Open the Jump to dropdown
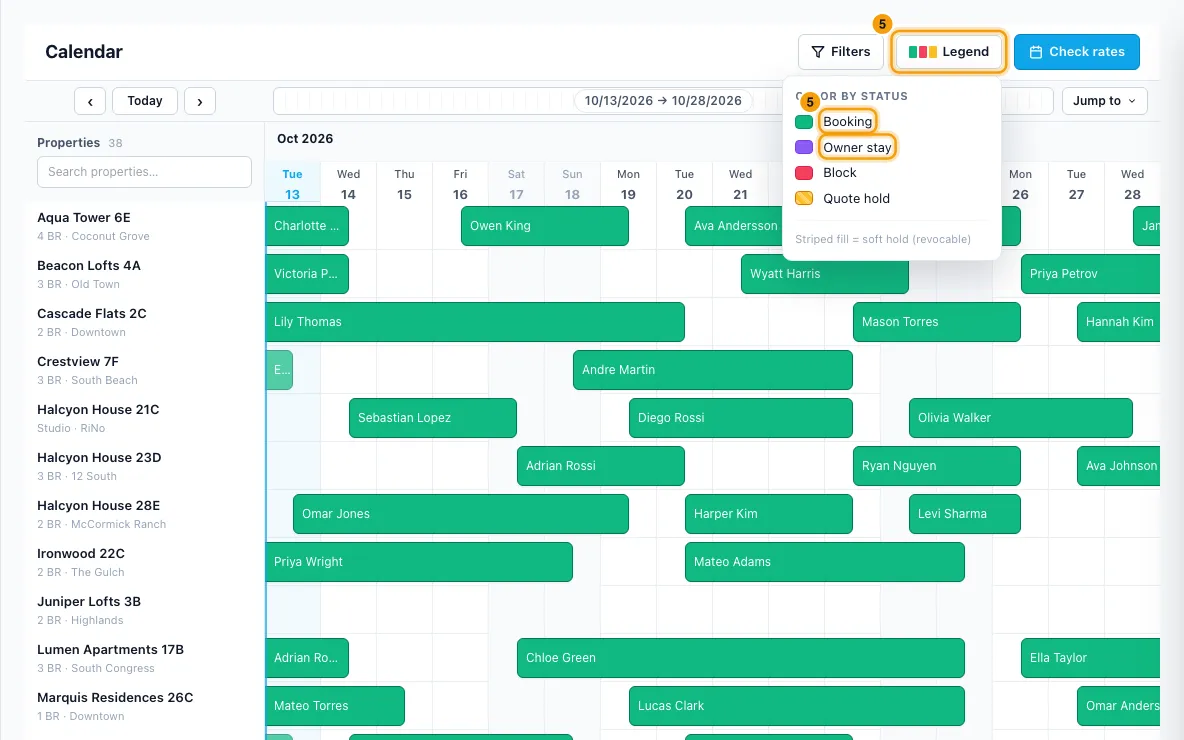Image resolution: width=1184 pixels, height=740 pixels. tap(1105, 100)
